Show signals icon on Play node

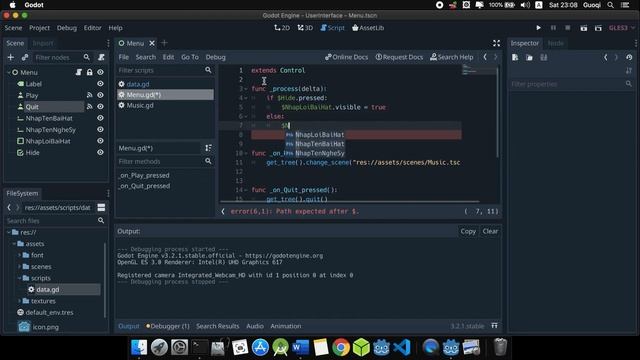click(x=89, y=95)
